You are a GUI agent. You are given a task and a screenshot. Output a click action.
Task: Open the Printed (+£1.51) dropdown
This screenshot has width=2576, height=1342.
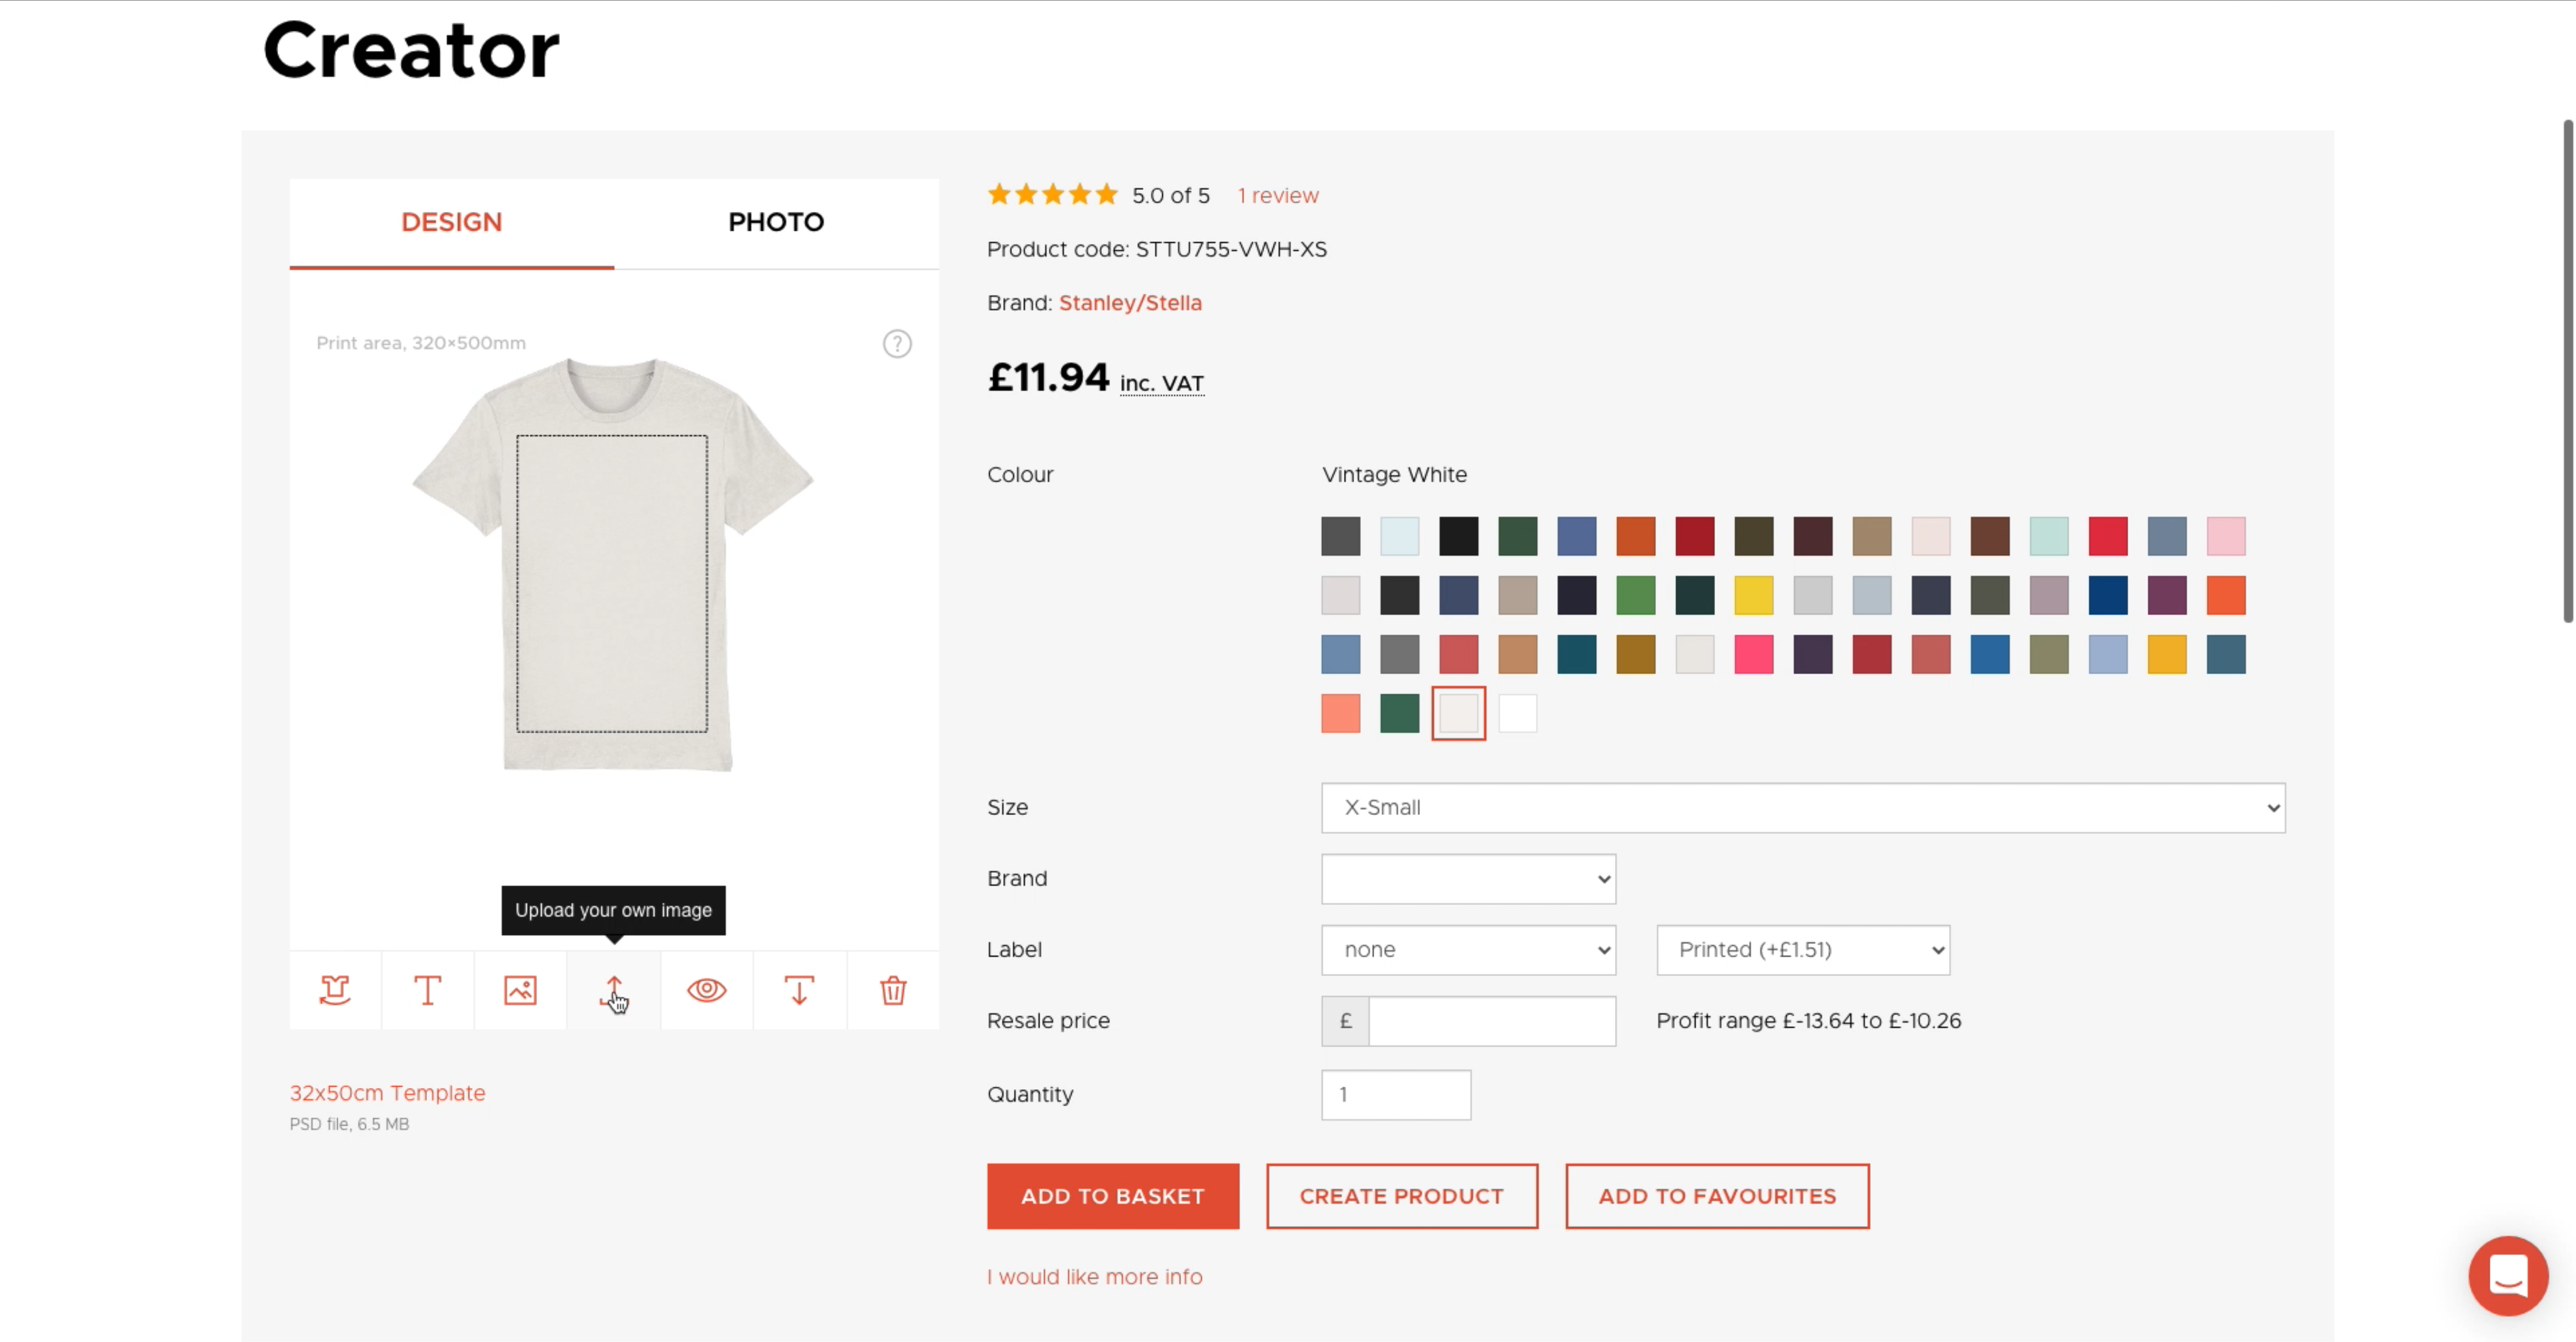click(x=1802, y=950)
